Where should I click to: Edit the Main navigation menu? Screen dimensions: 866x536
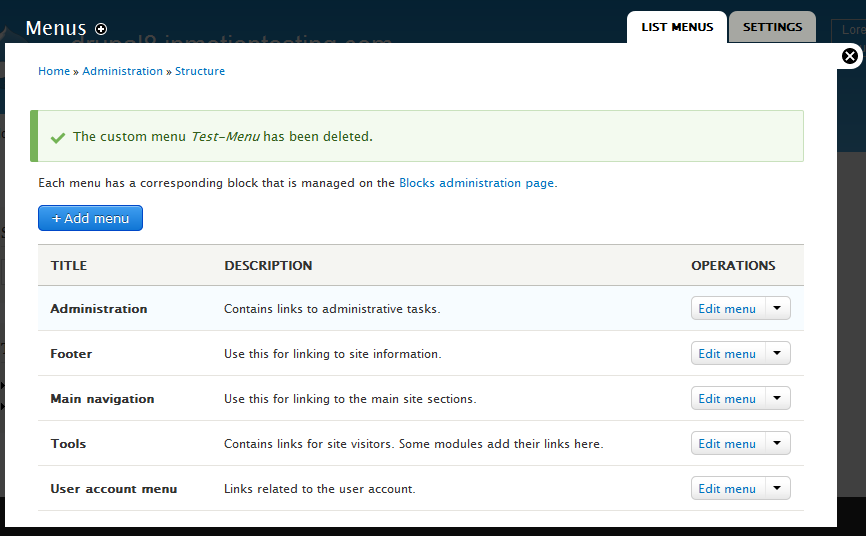pyautogui.click(x=727, y=399)
